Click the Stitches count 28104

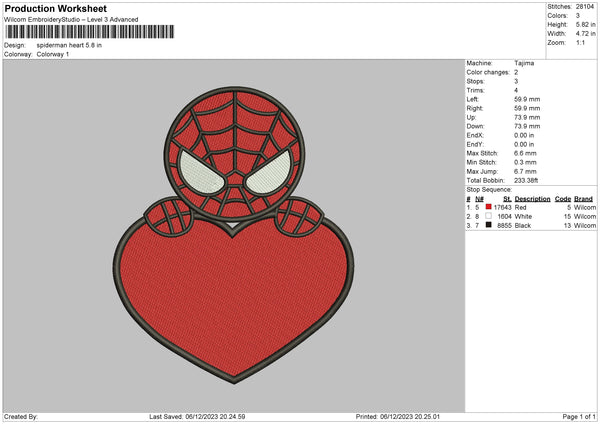click(585, 7)
